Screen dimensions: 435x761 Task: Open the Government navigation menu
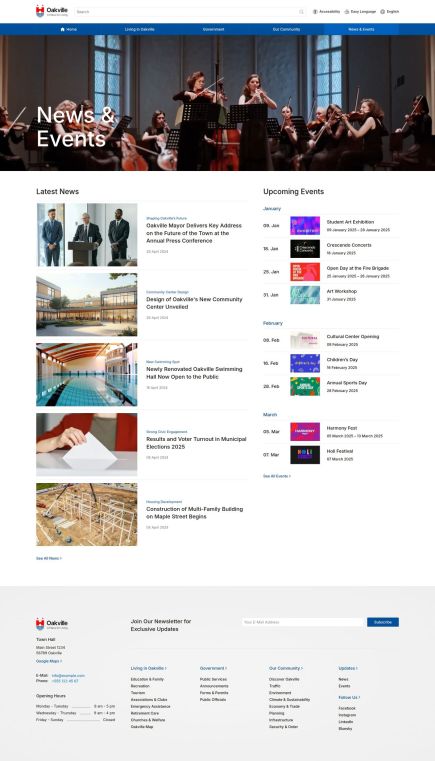tap(213, 29)
